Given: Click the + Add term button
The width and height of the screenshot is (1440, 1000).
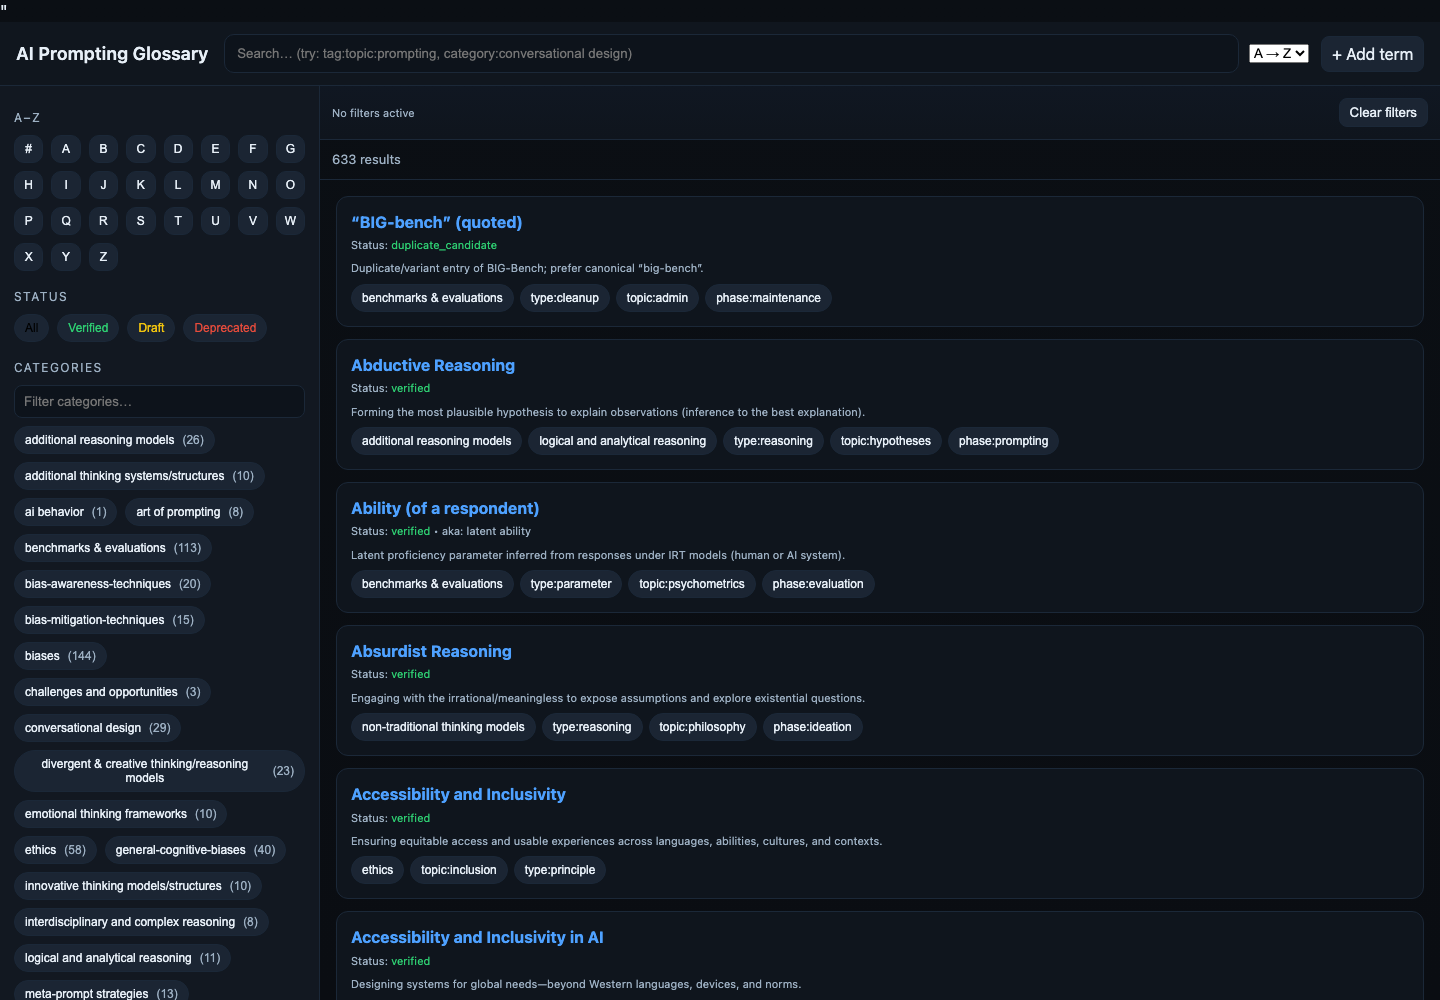Looking at the screenshot, I should (x=1372, y=54).
